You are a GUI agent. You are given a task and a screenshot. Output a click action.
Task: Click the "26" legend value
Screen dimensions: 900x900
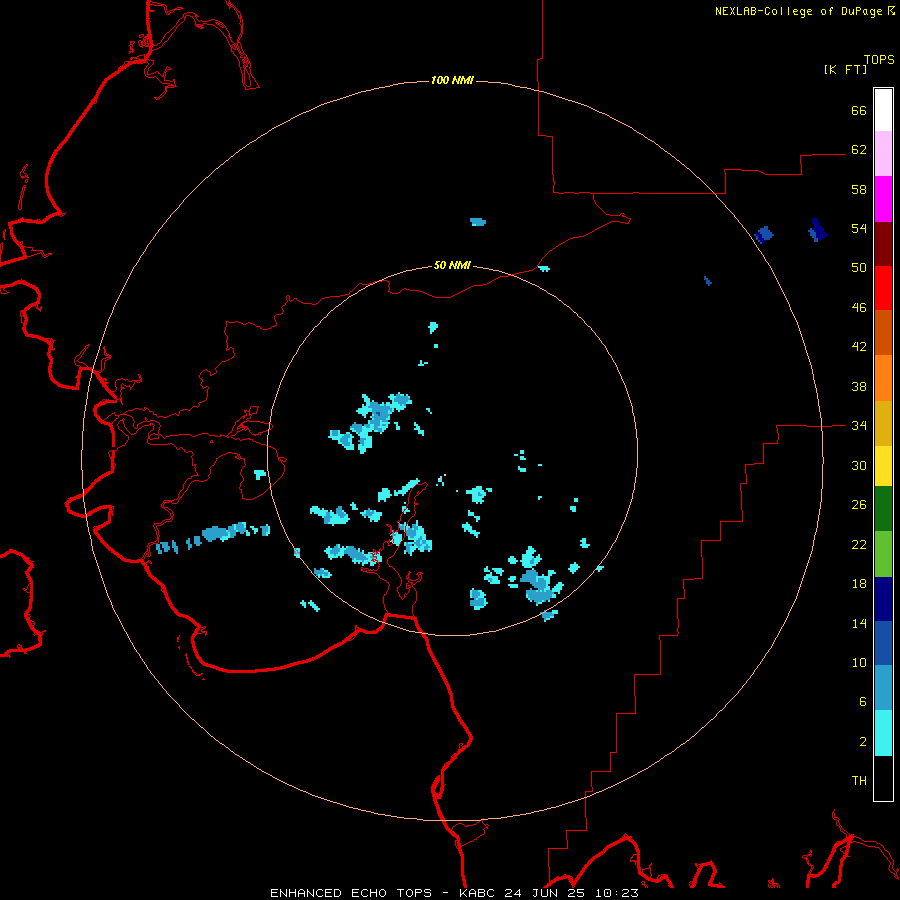[859, 505]
